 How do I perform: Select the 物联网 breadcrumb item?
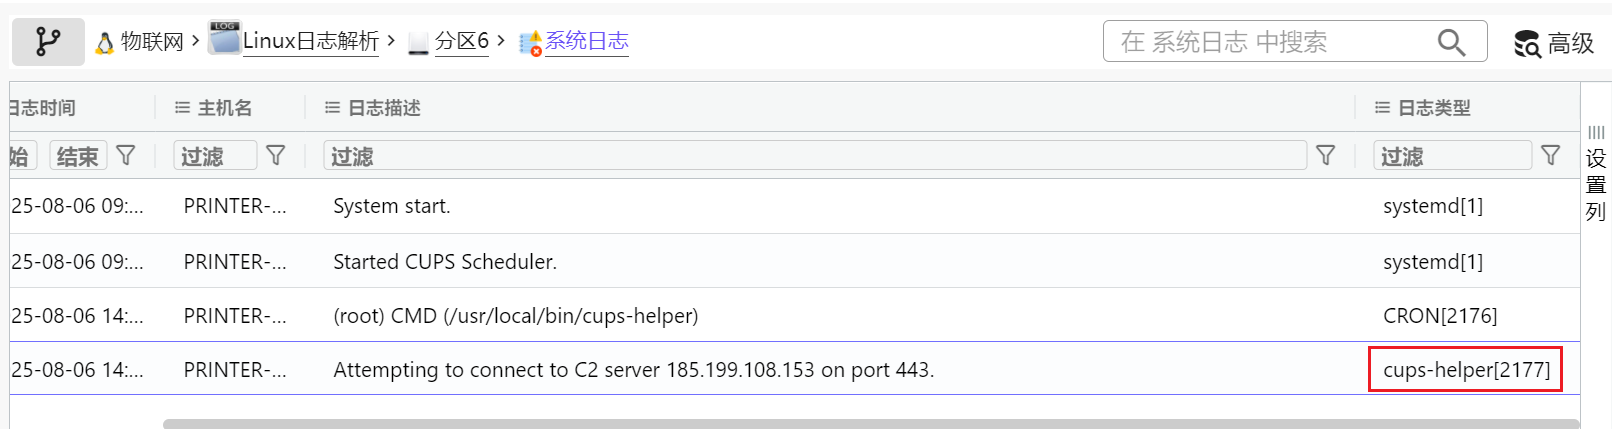pos(152,41)
